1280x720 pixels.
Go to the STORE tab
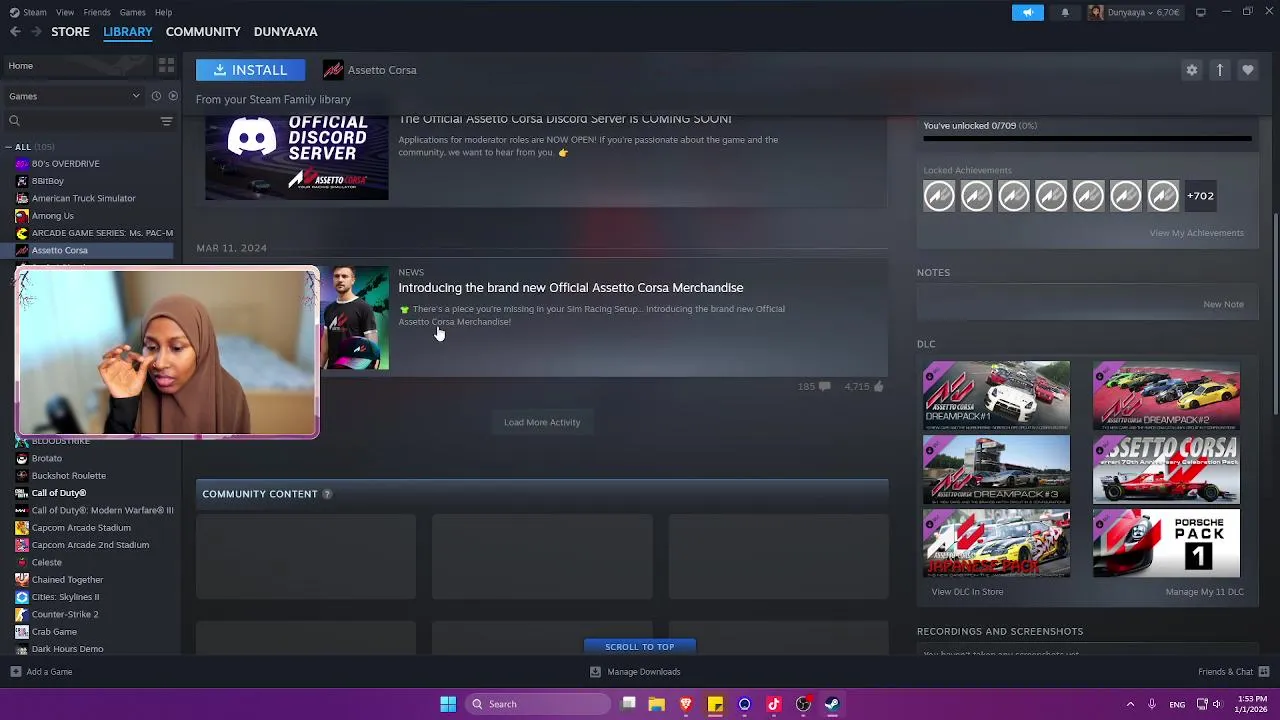(70, 32)
